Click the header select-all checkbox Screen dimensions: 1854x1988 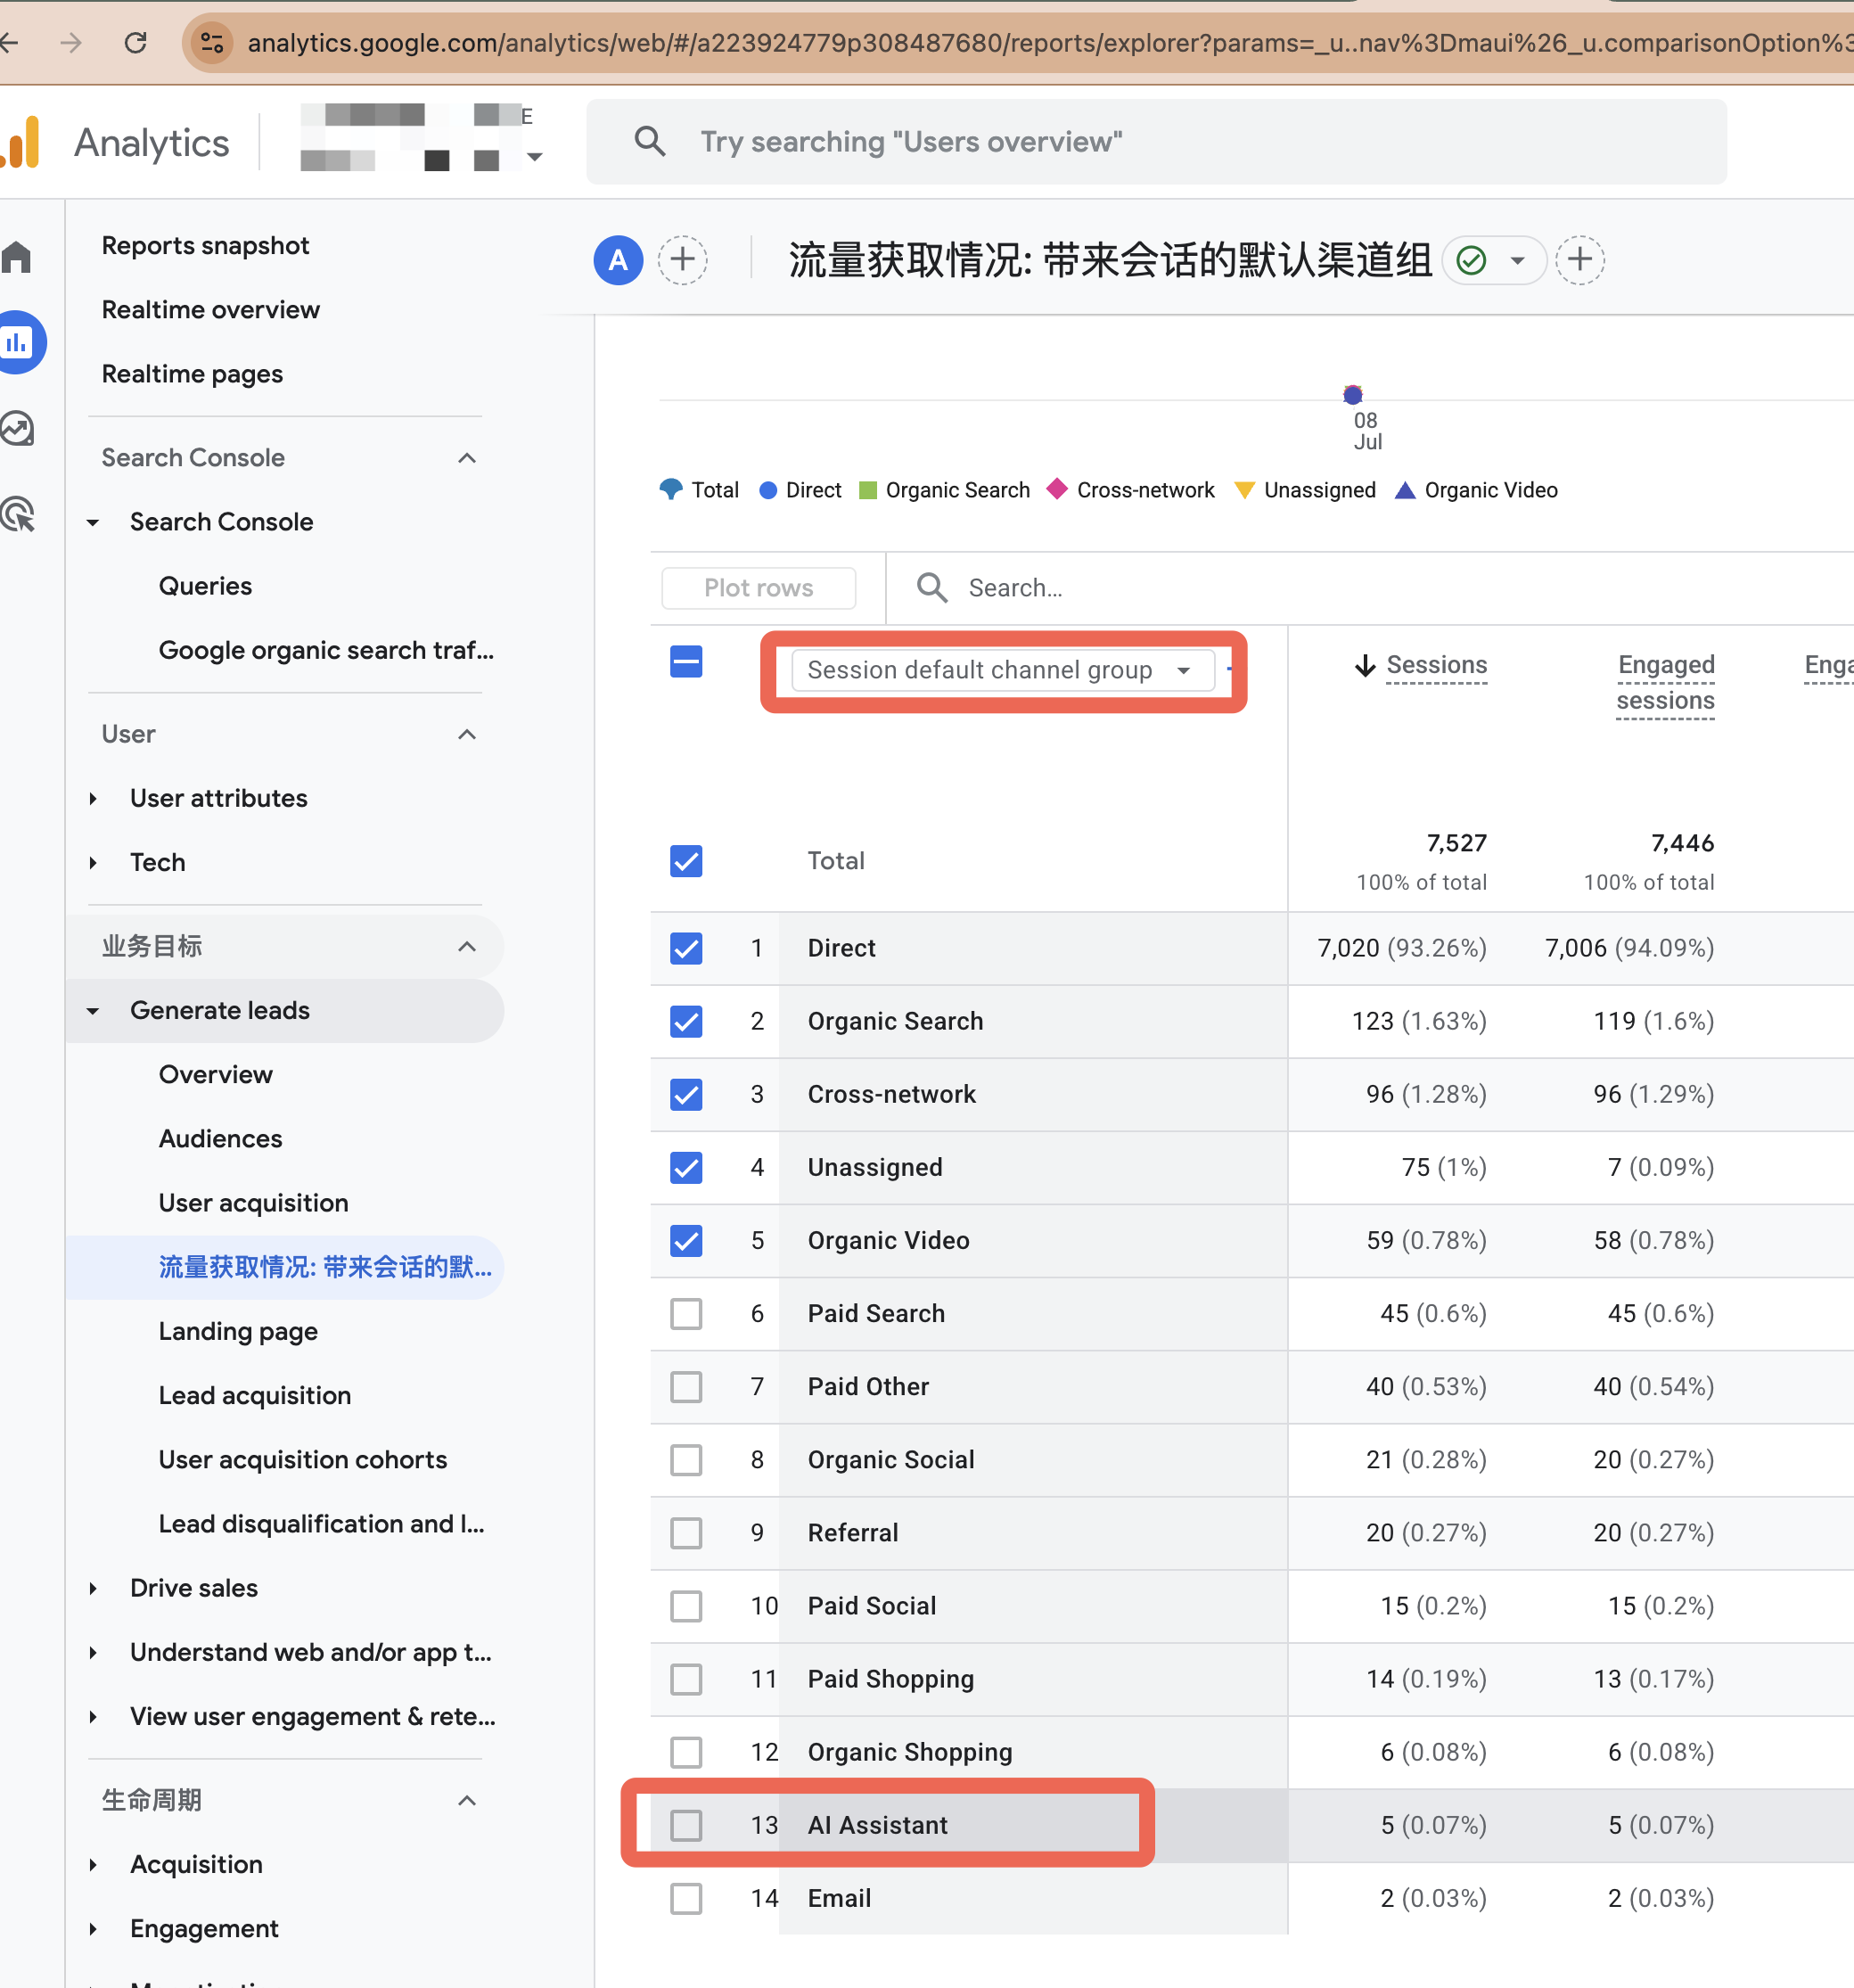click(x=686, y=661)
